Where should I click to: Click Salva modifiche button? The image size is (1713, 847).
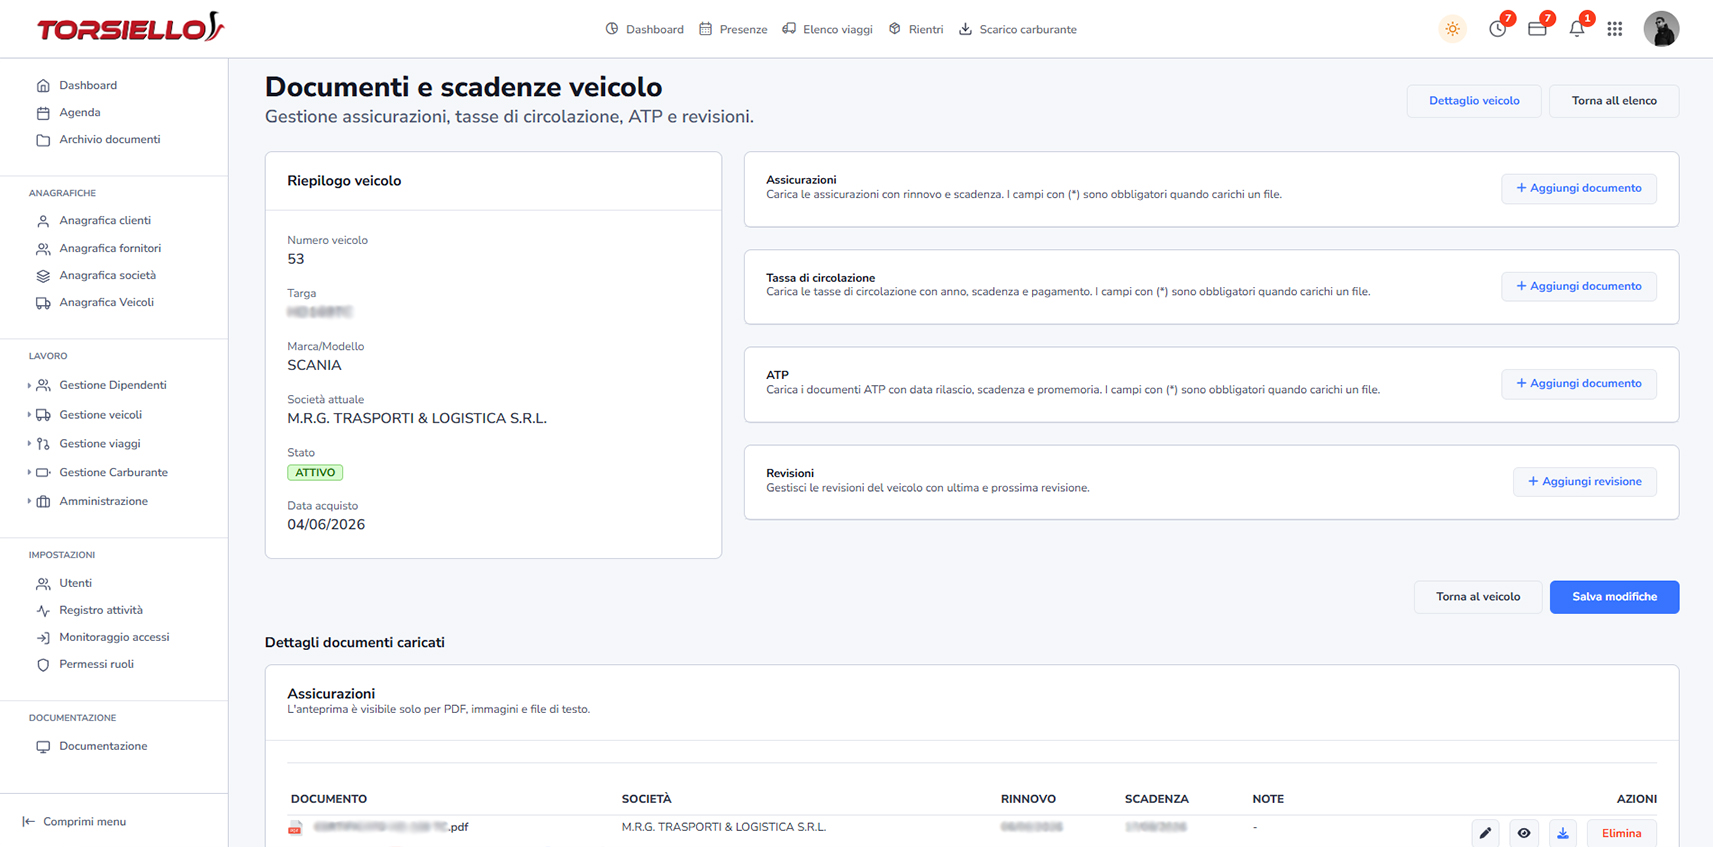(x=1614, y=597)
